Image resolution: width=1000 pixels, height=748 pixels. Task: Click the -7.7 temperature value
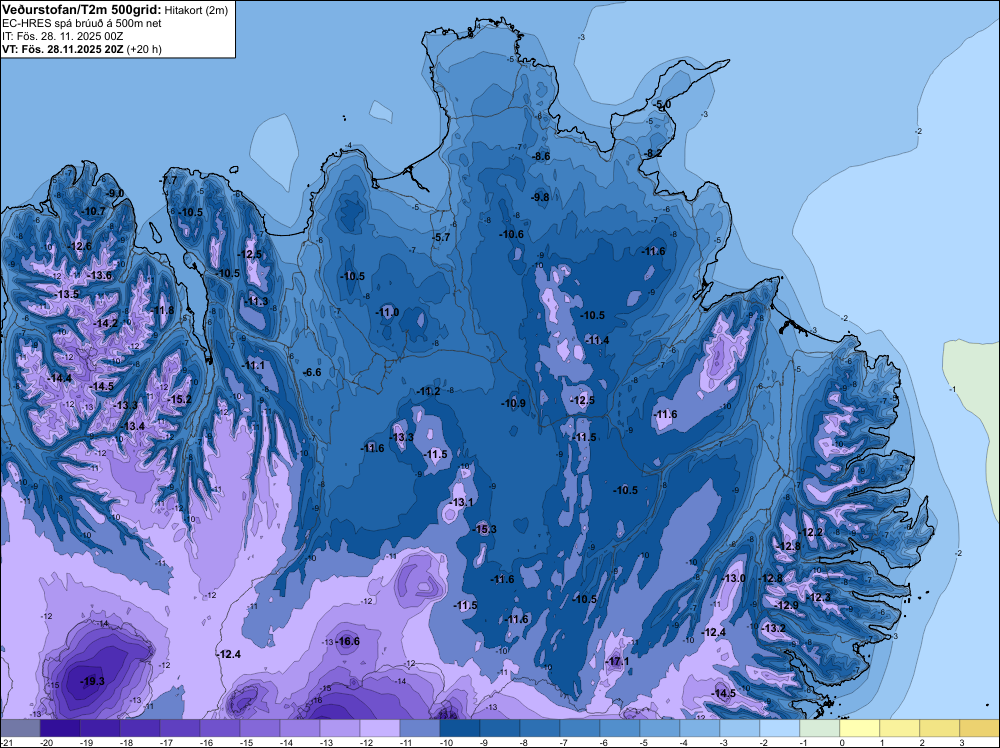(168, 180)
